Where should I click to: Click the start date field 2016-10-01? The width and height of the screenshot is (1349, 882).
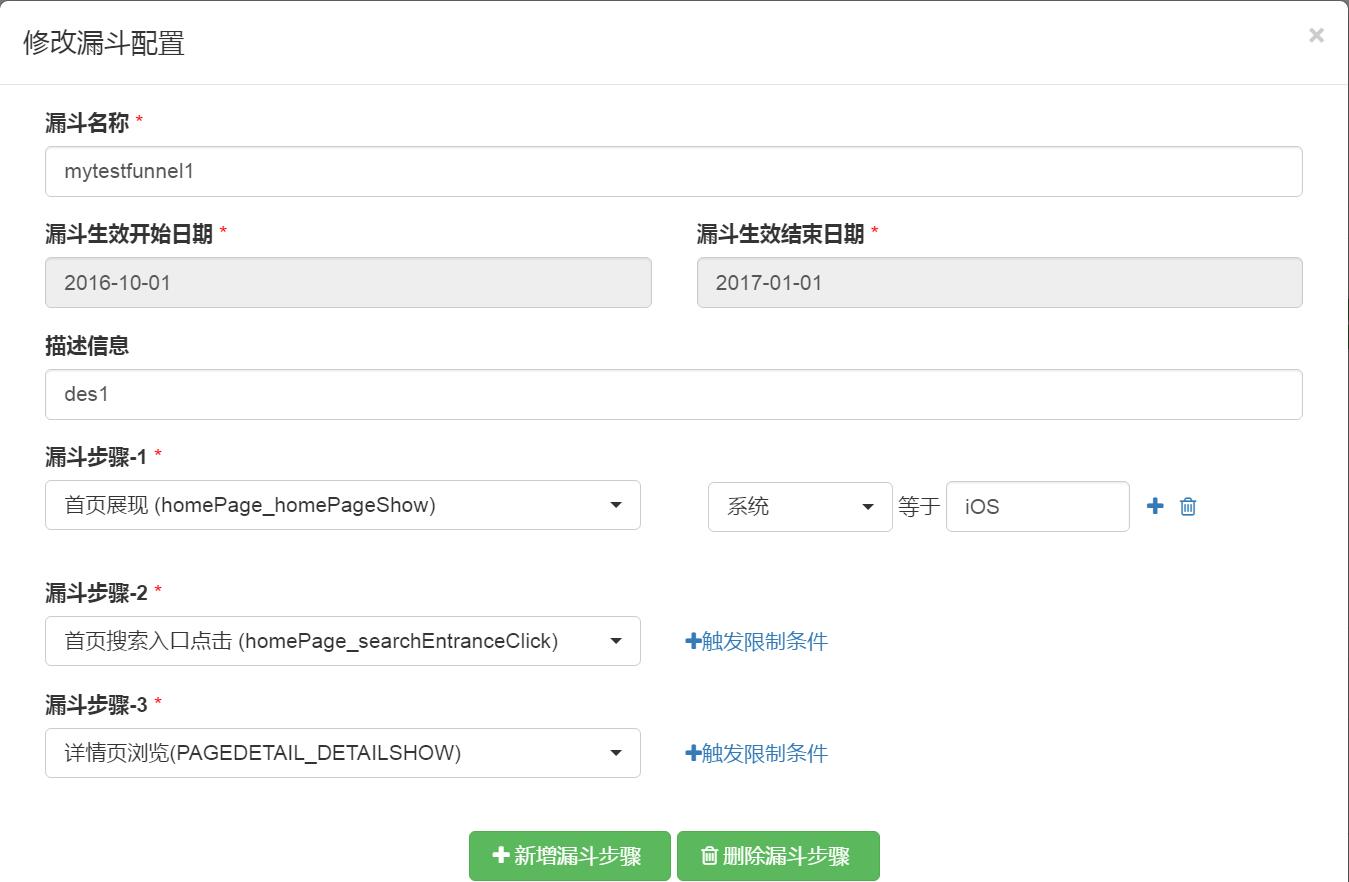348,282
